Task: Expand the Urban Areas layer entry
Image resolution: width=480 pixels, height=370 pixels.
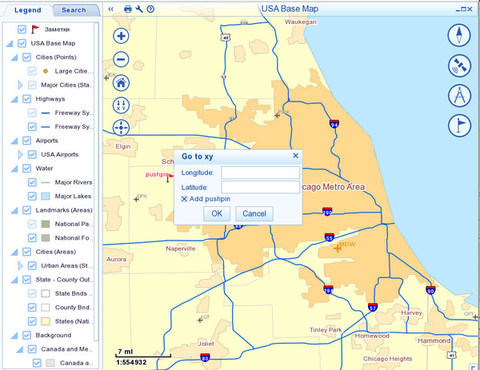Action: (20, 266)
